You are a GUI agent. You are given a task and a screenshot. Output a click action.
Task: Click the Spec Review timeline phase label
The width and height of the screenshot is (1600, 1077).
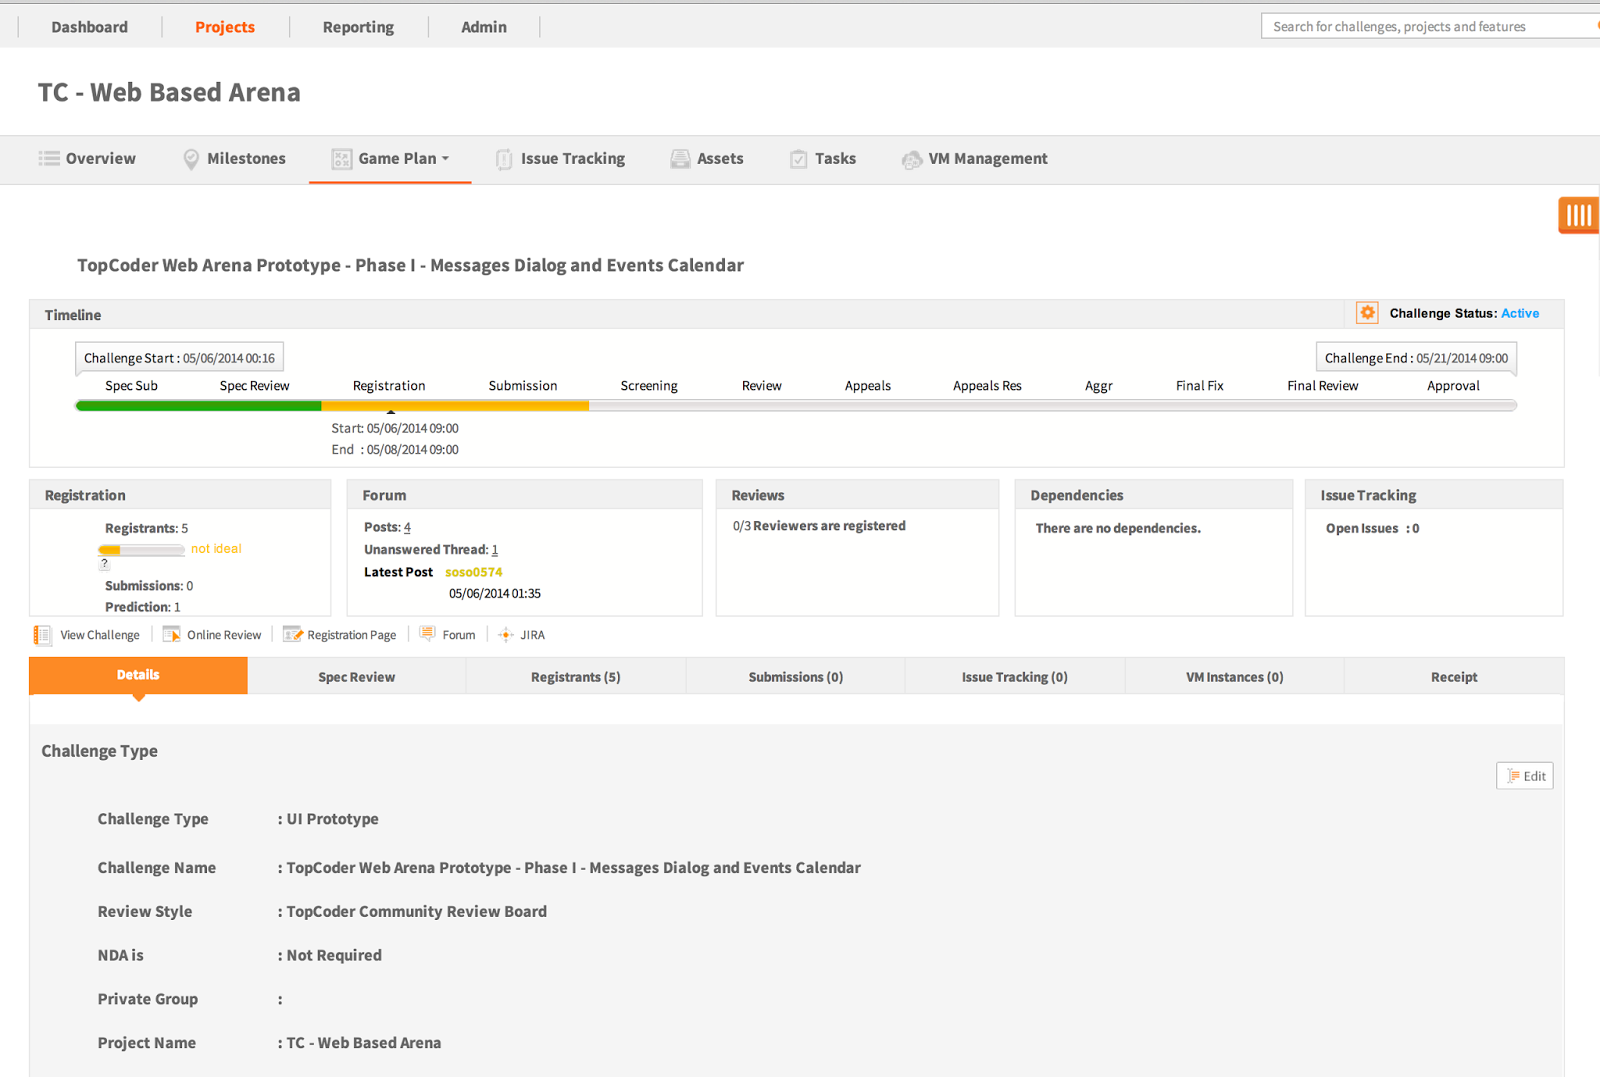254,386
